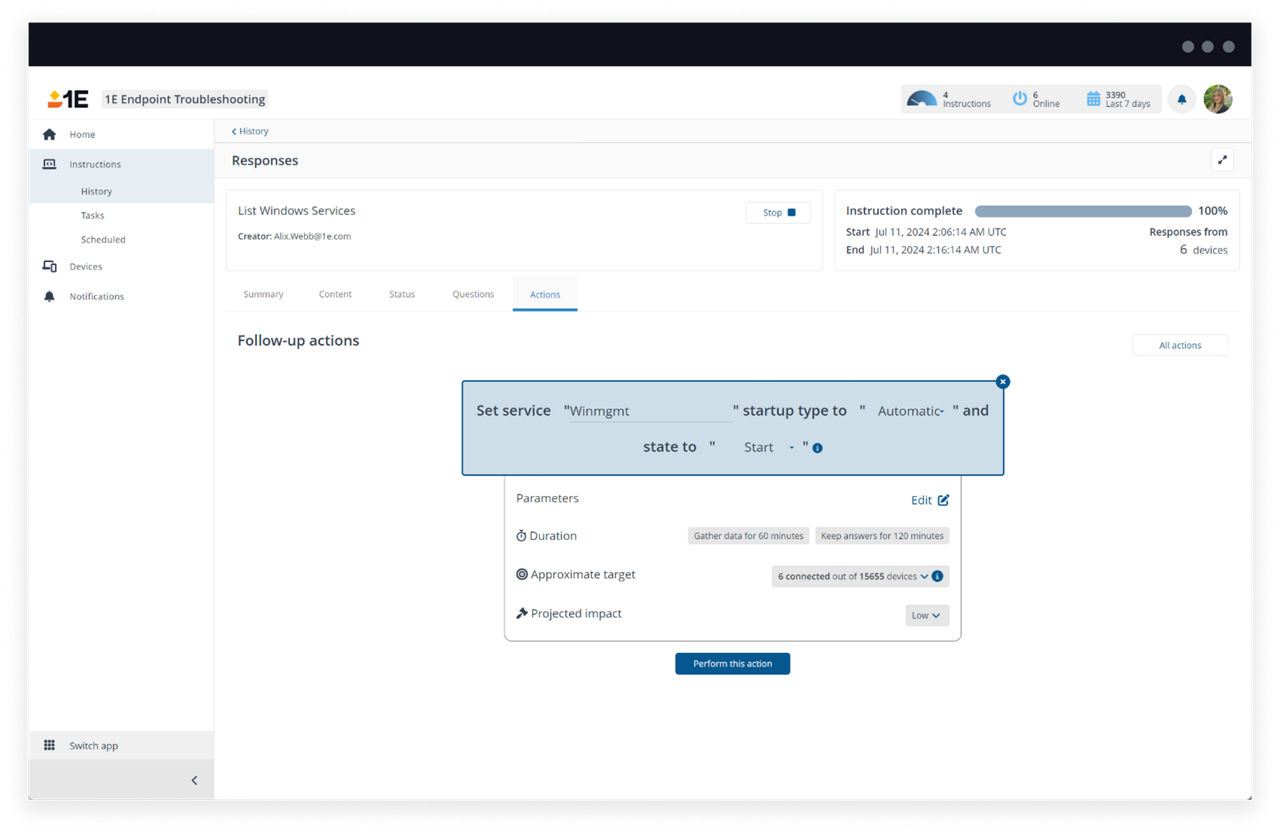This screenshot has height=835, width=1280.
Task: Select Scheduled under Instructions
Action: click(x=103, y=239)
